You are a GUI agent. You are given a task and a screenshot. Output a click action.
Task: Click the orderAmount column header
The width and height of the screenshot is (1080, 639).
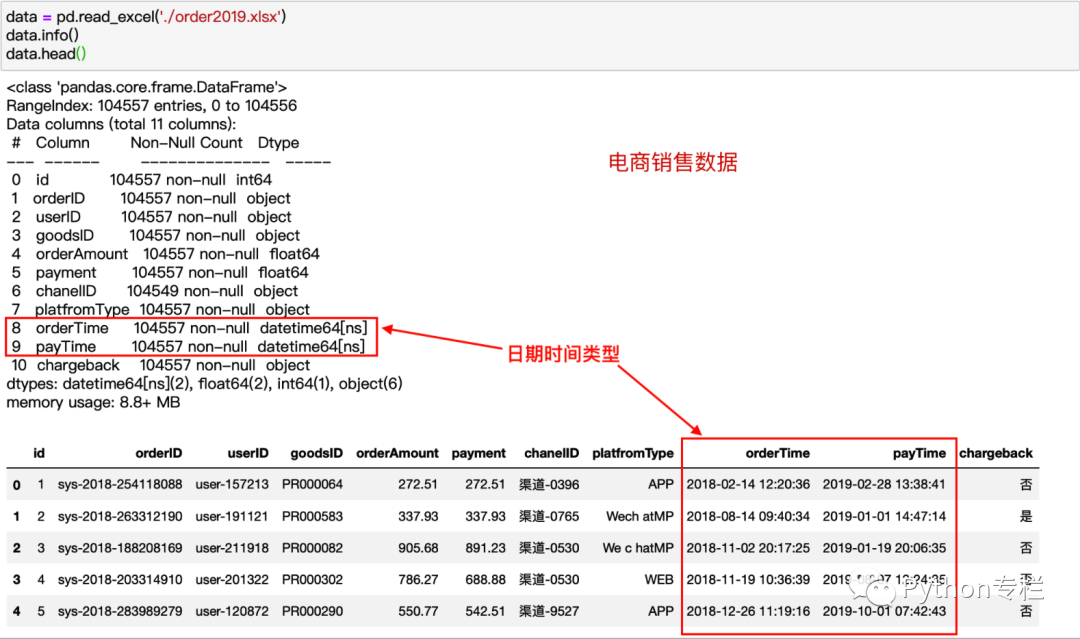[x=397, y=453]
